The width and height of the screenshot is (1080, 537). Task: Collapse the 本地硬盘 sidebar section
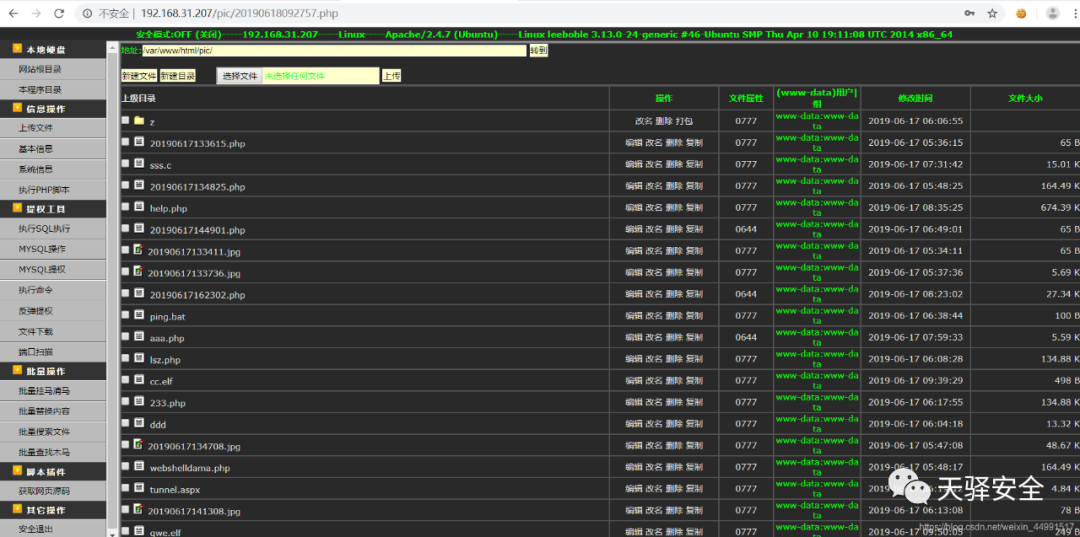coord(53,50)
